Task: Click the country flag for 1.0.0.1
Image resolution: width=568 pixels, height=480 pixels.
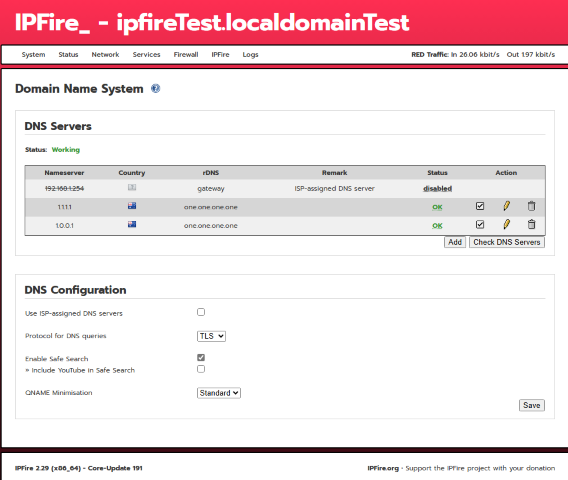Action: click(x=132, y=224)
